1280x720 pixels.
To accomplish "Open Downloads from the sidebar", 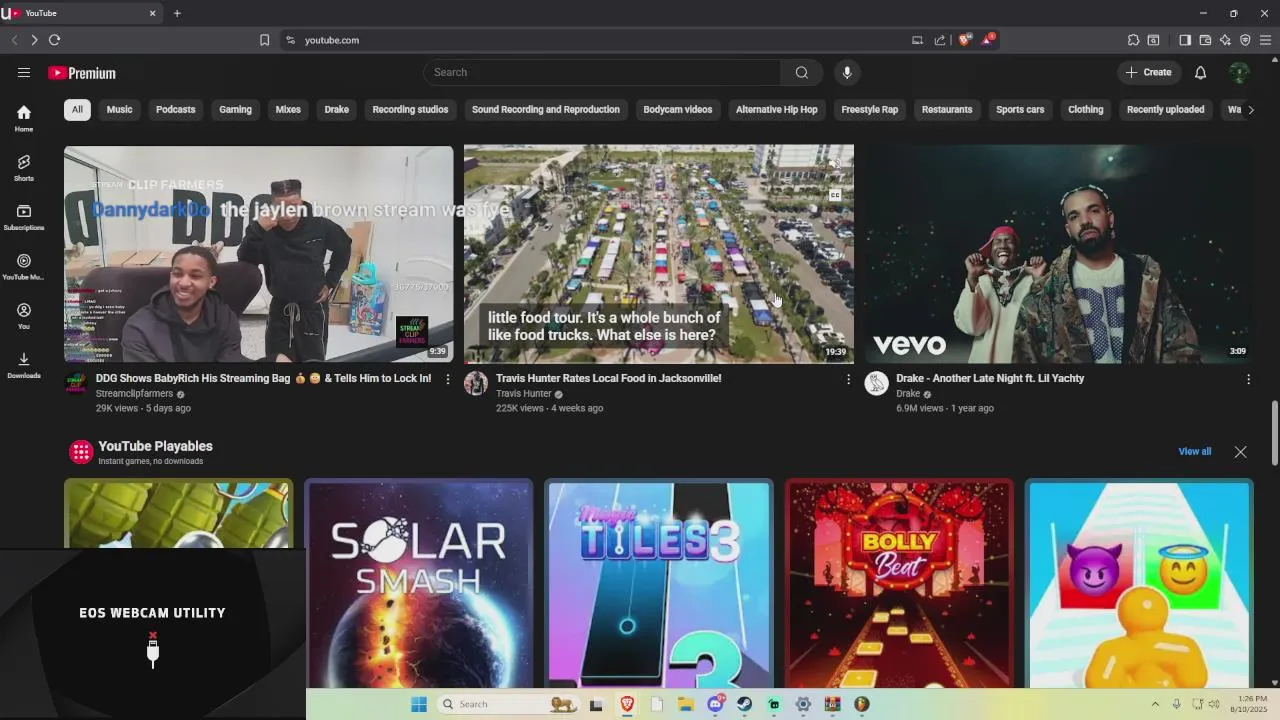I will pyautogui.click(x=24, y=365).
